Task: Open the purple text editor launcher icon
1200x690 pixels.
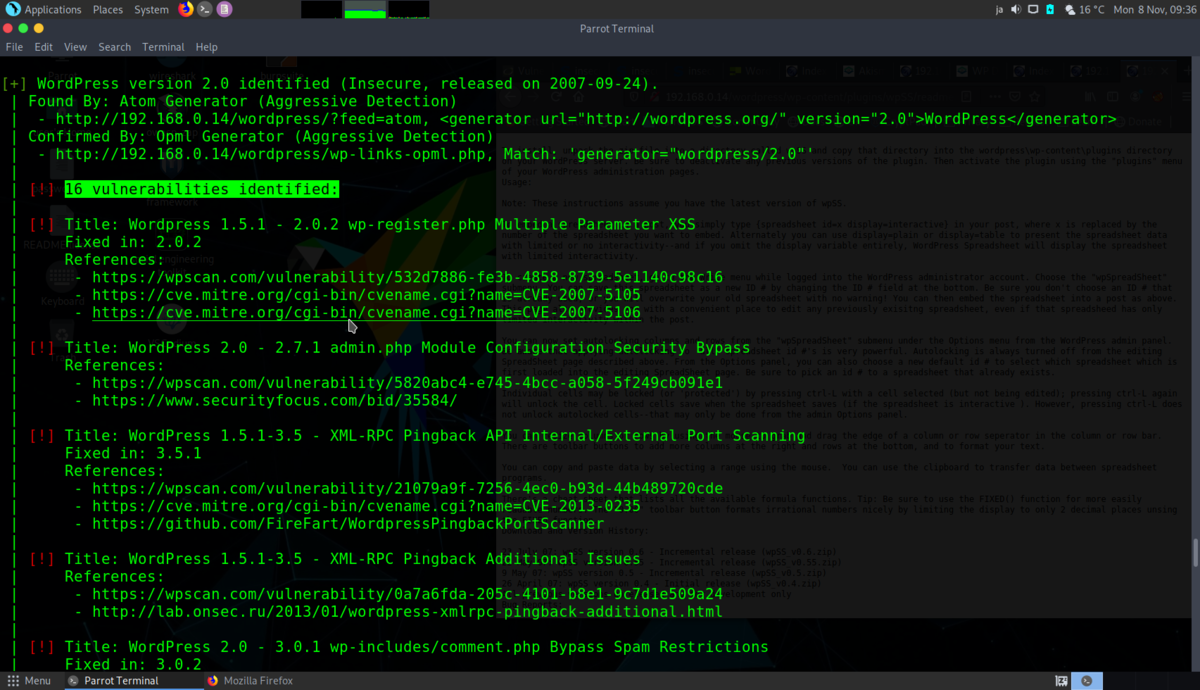Action: 224,9
